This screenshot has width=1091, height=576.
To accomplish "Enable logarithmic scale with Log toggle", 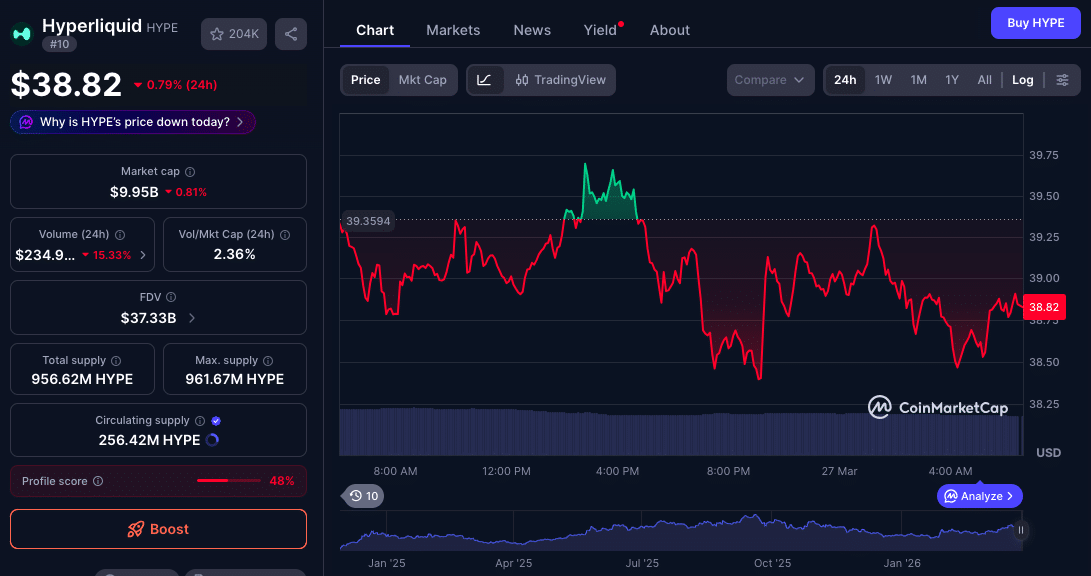I will tap(1022, 79).
